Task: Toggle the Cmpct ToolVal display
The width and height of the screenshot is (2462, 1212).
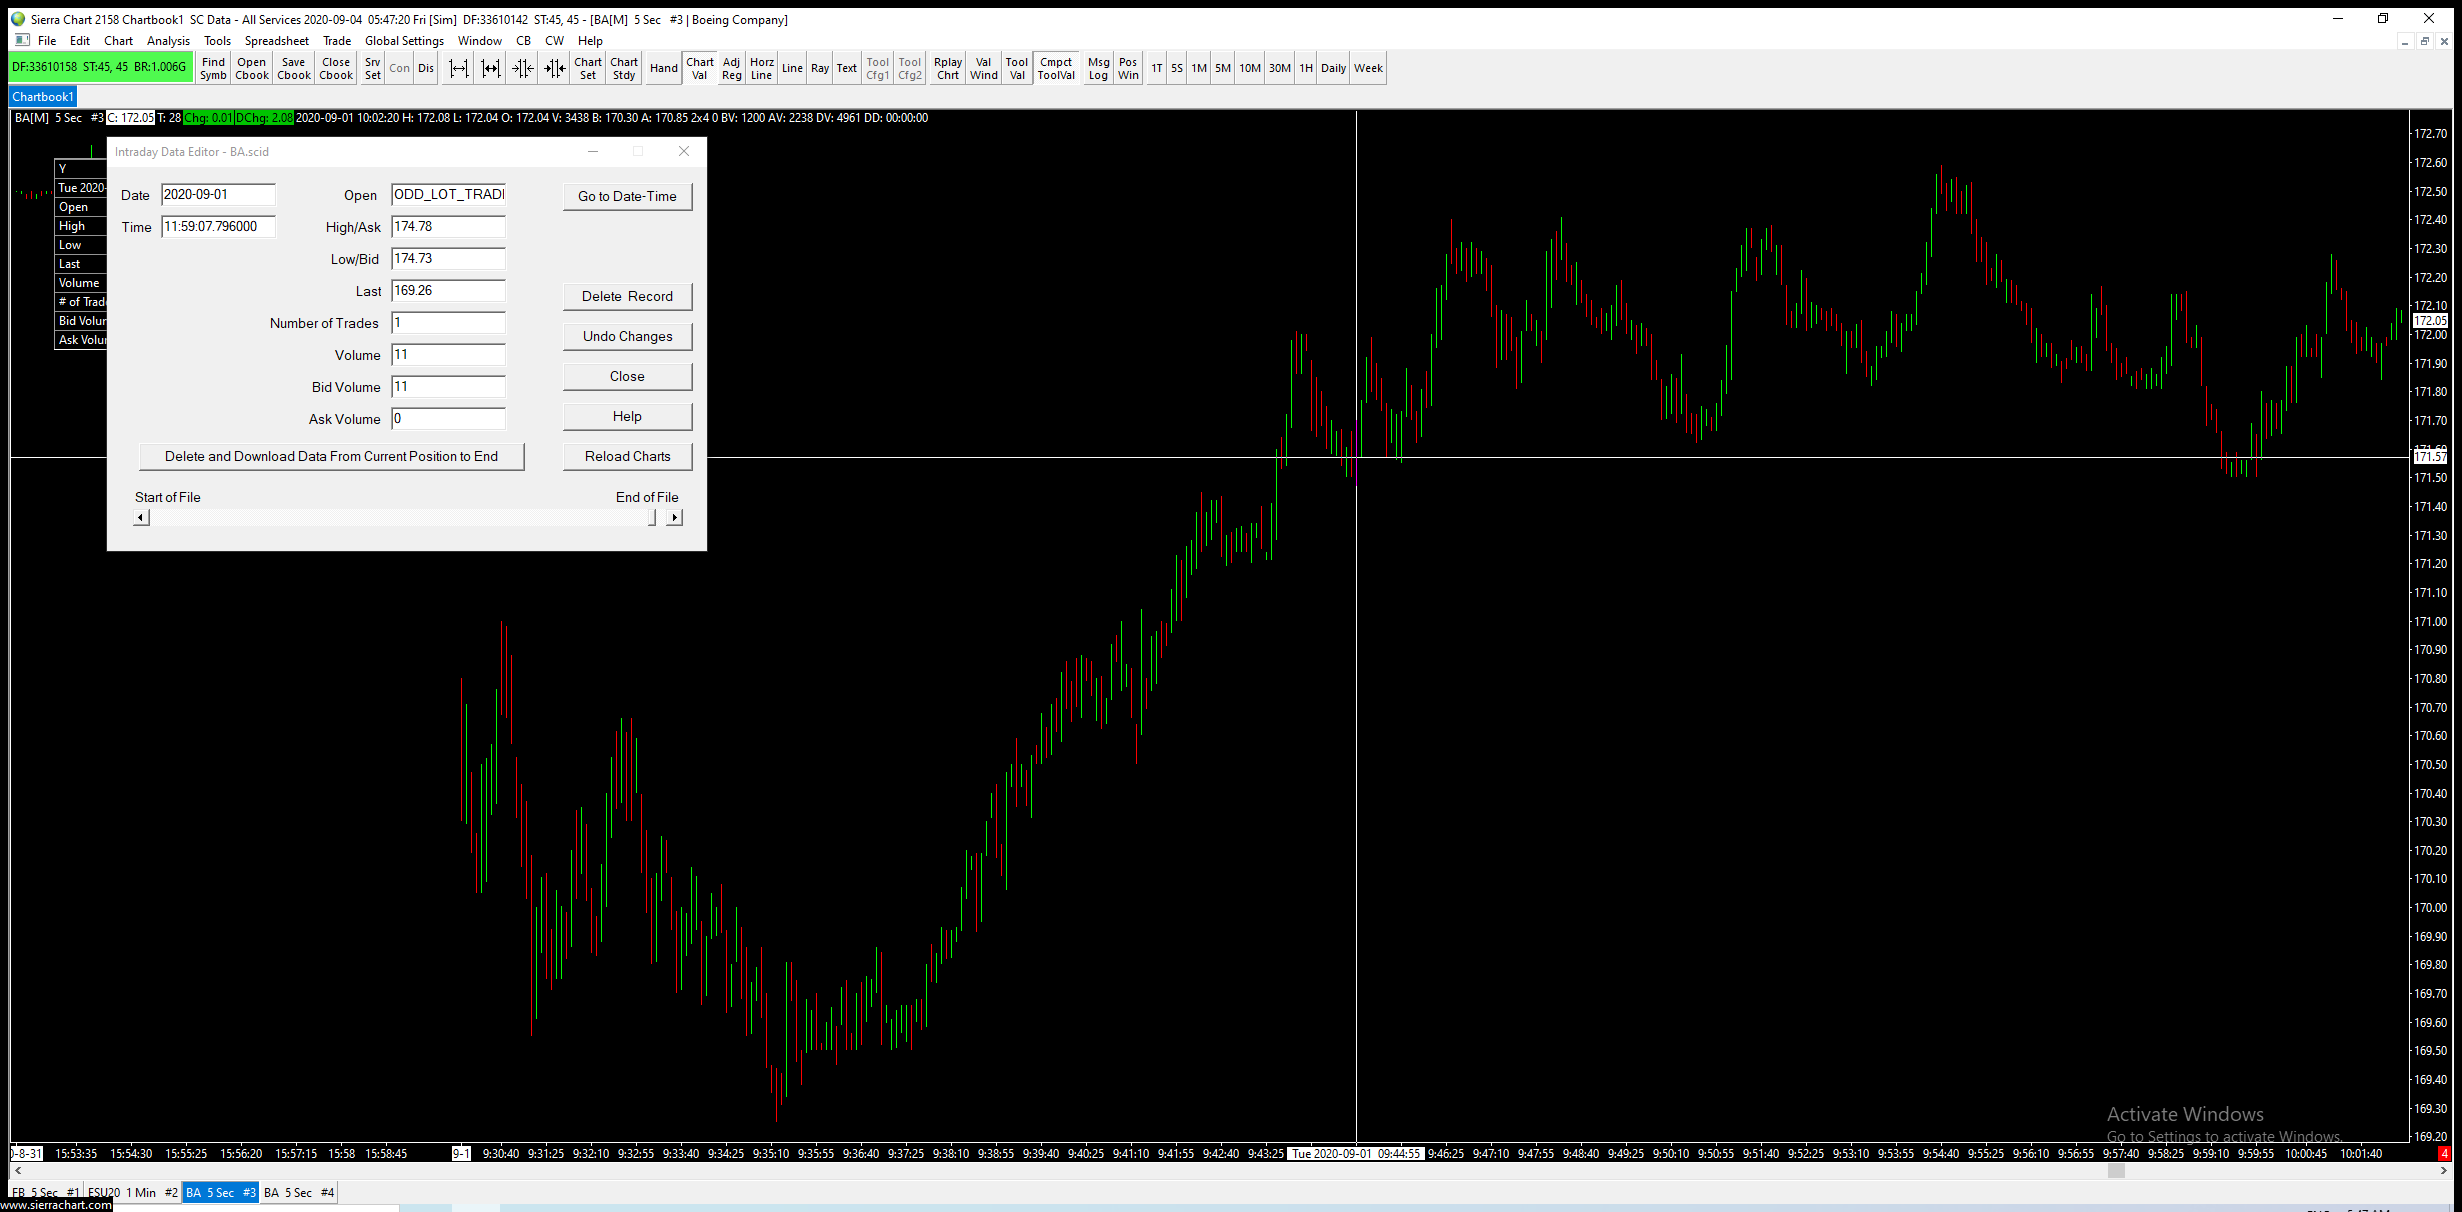Action: (1056, 68)
